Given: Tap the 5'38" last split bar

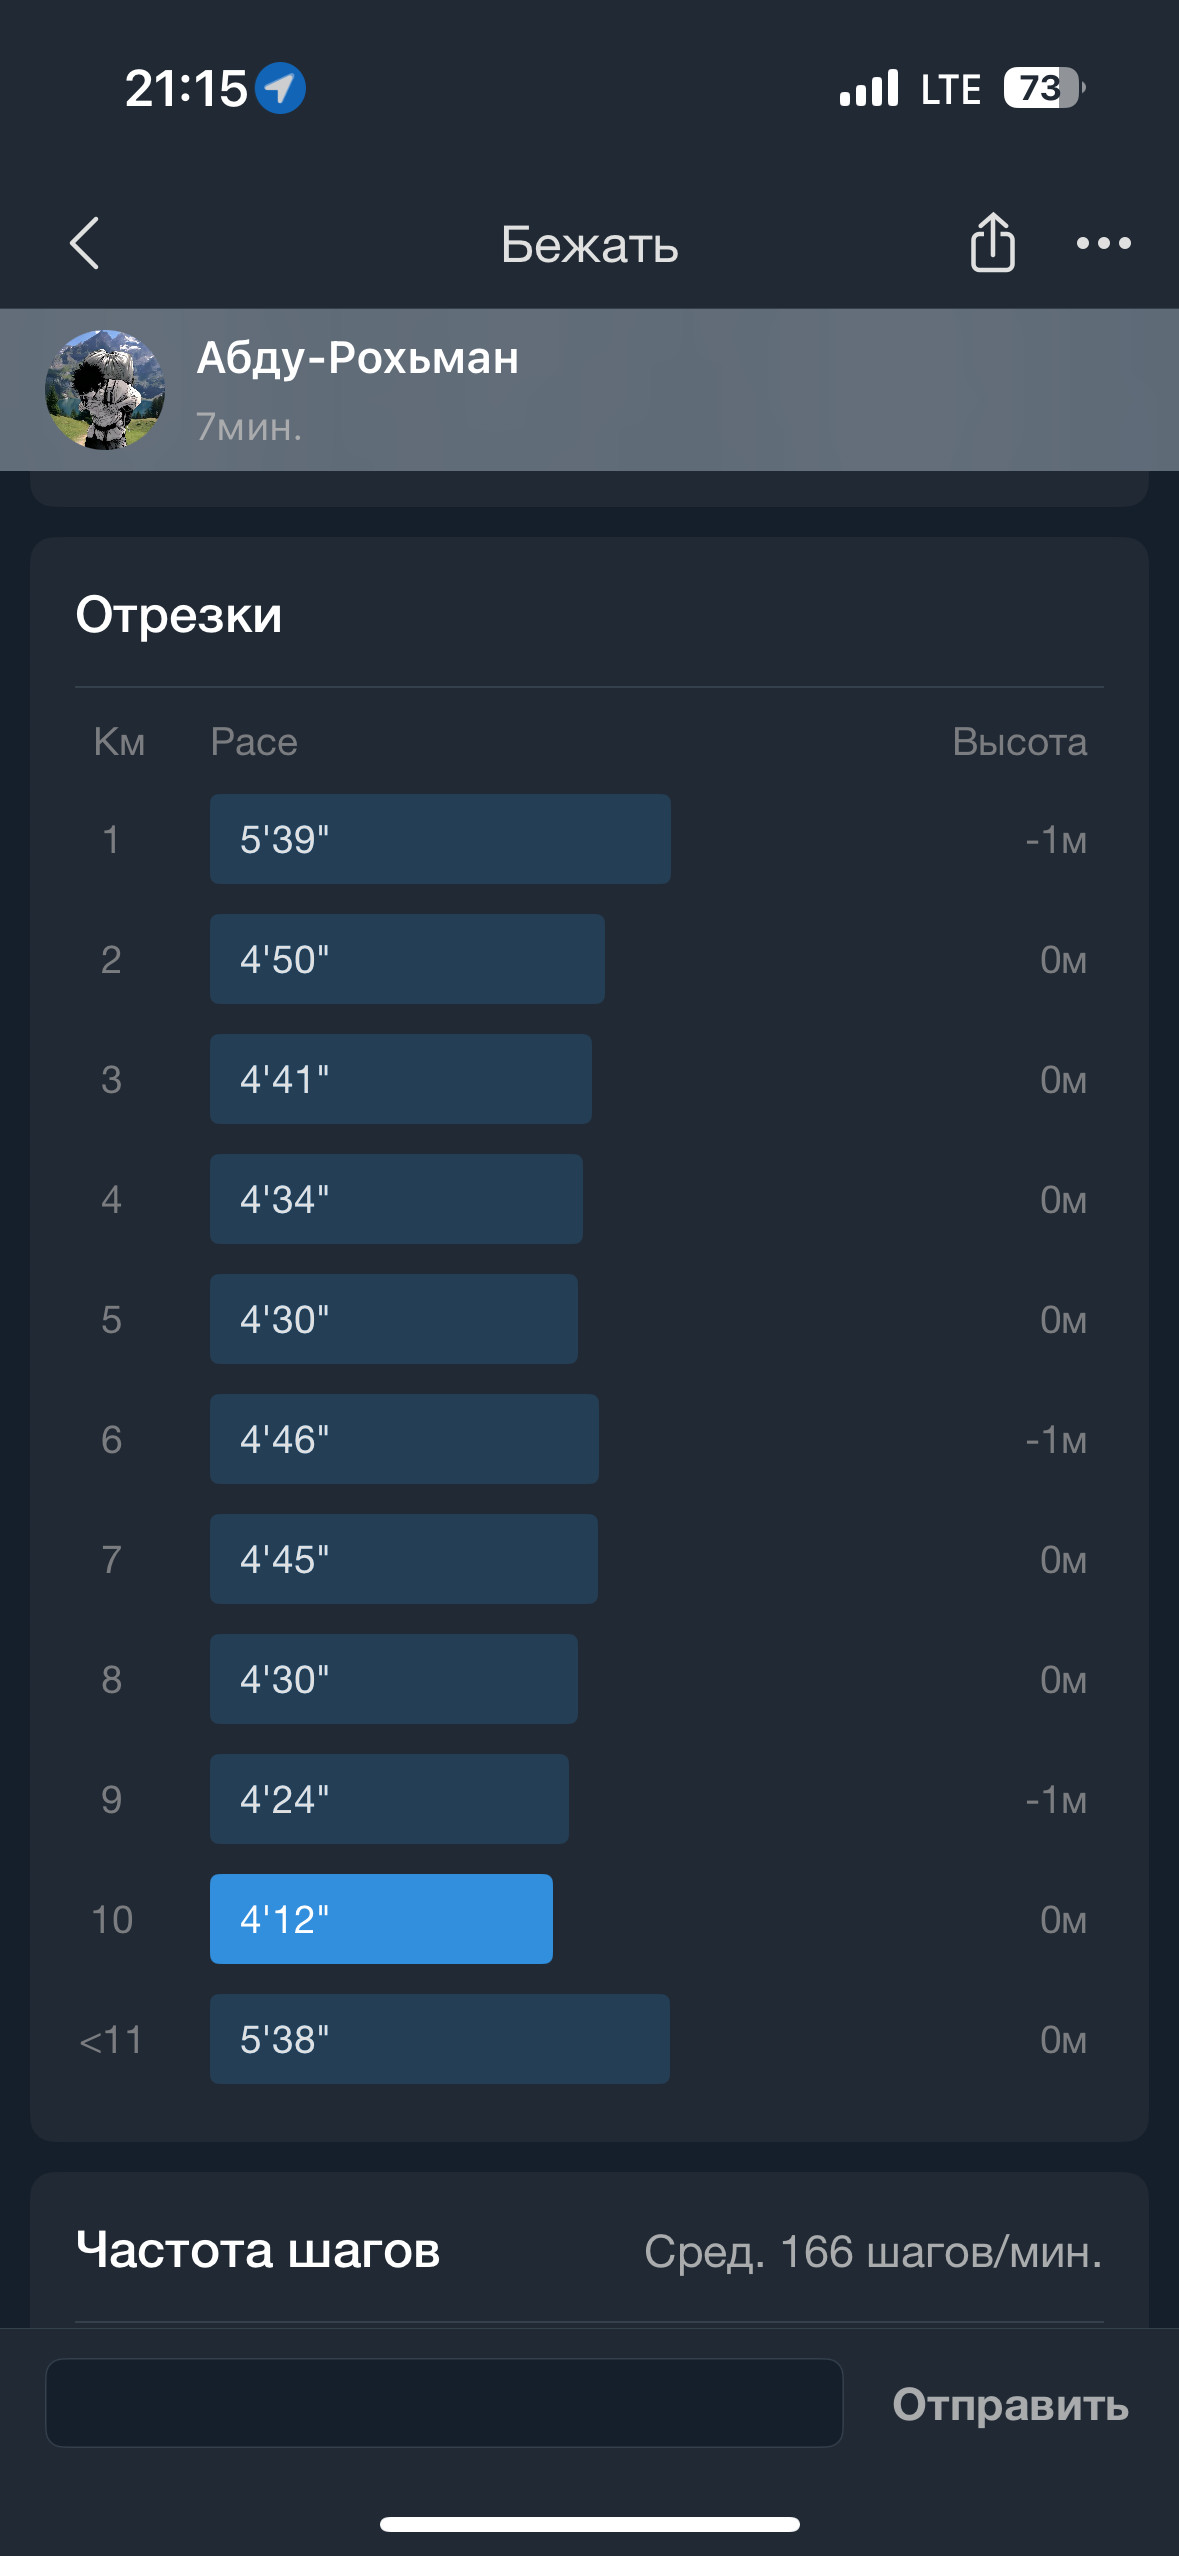Looking at the screenshot, I should 440,2039.
